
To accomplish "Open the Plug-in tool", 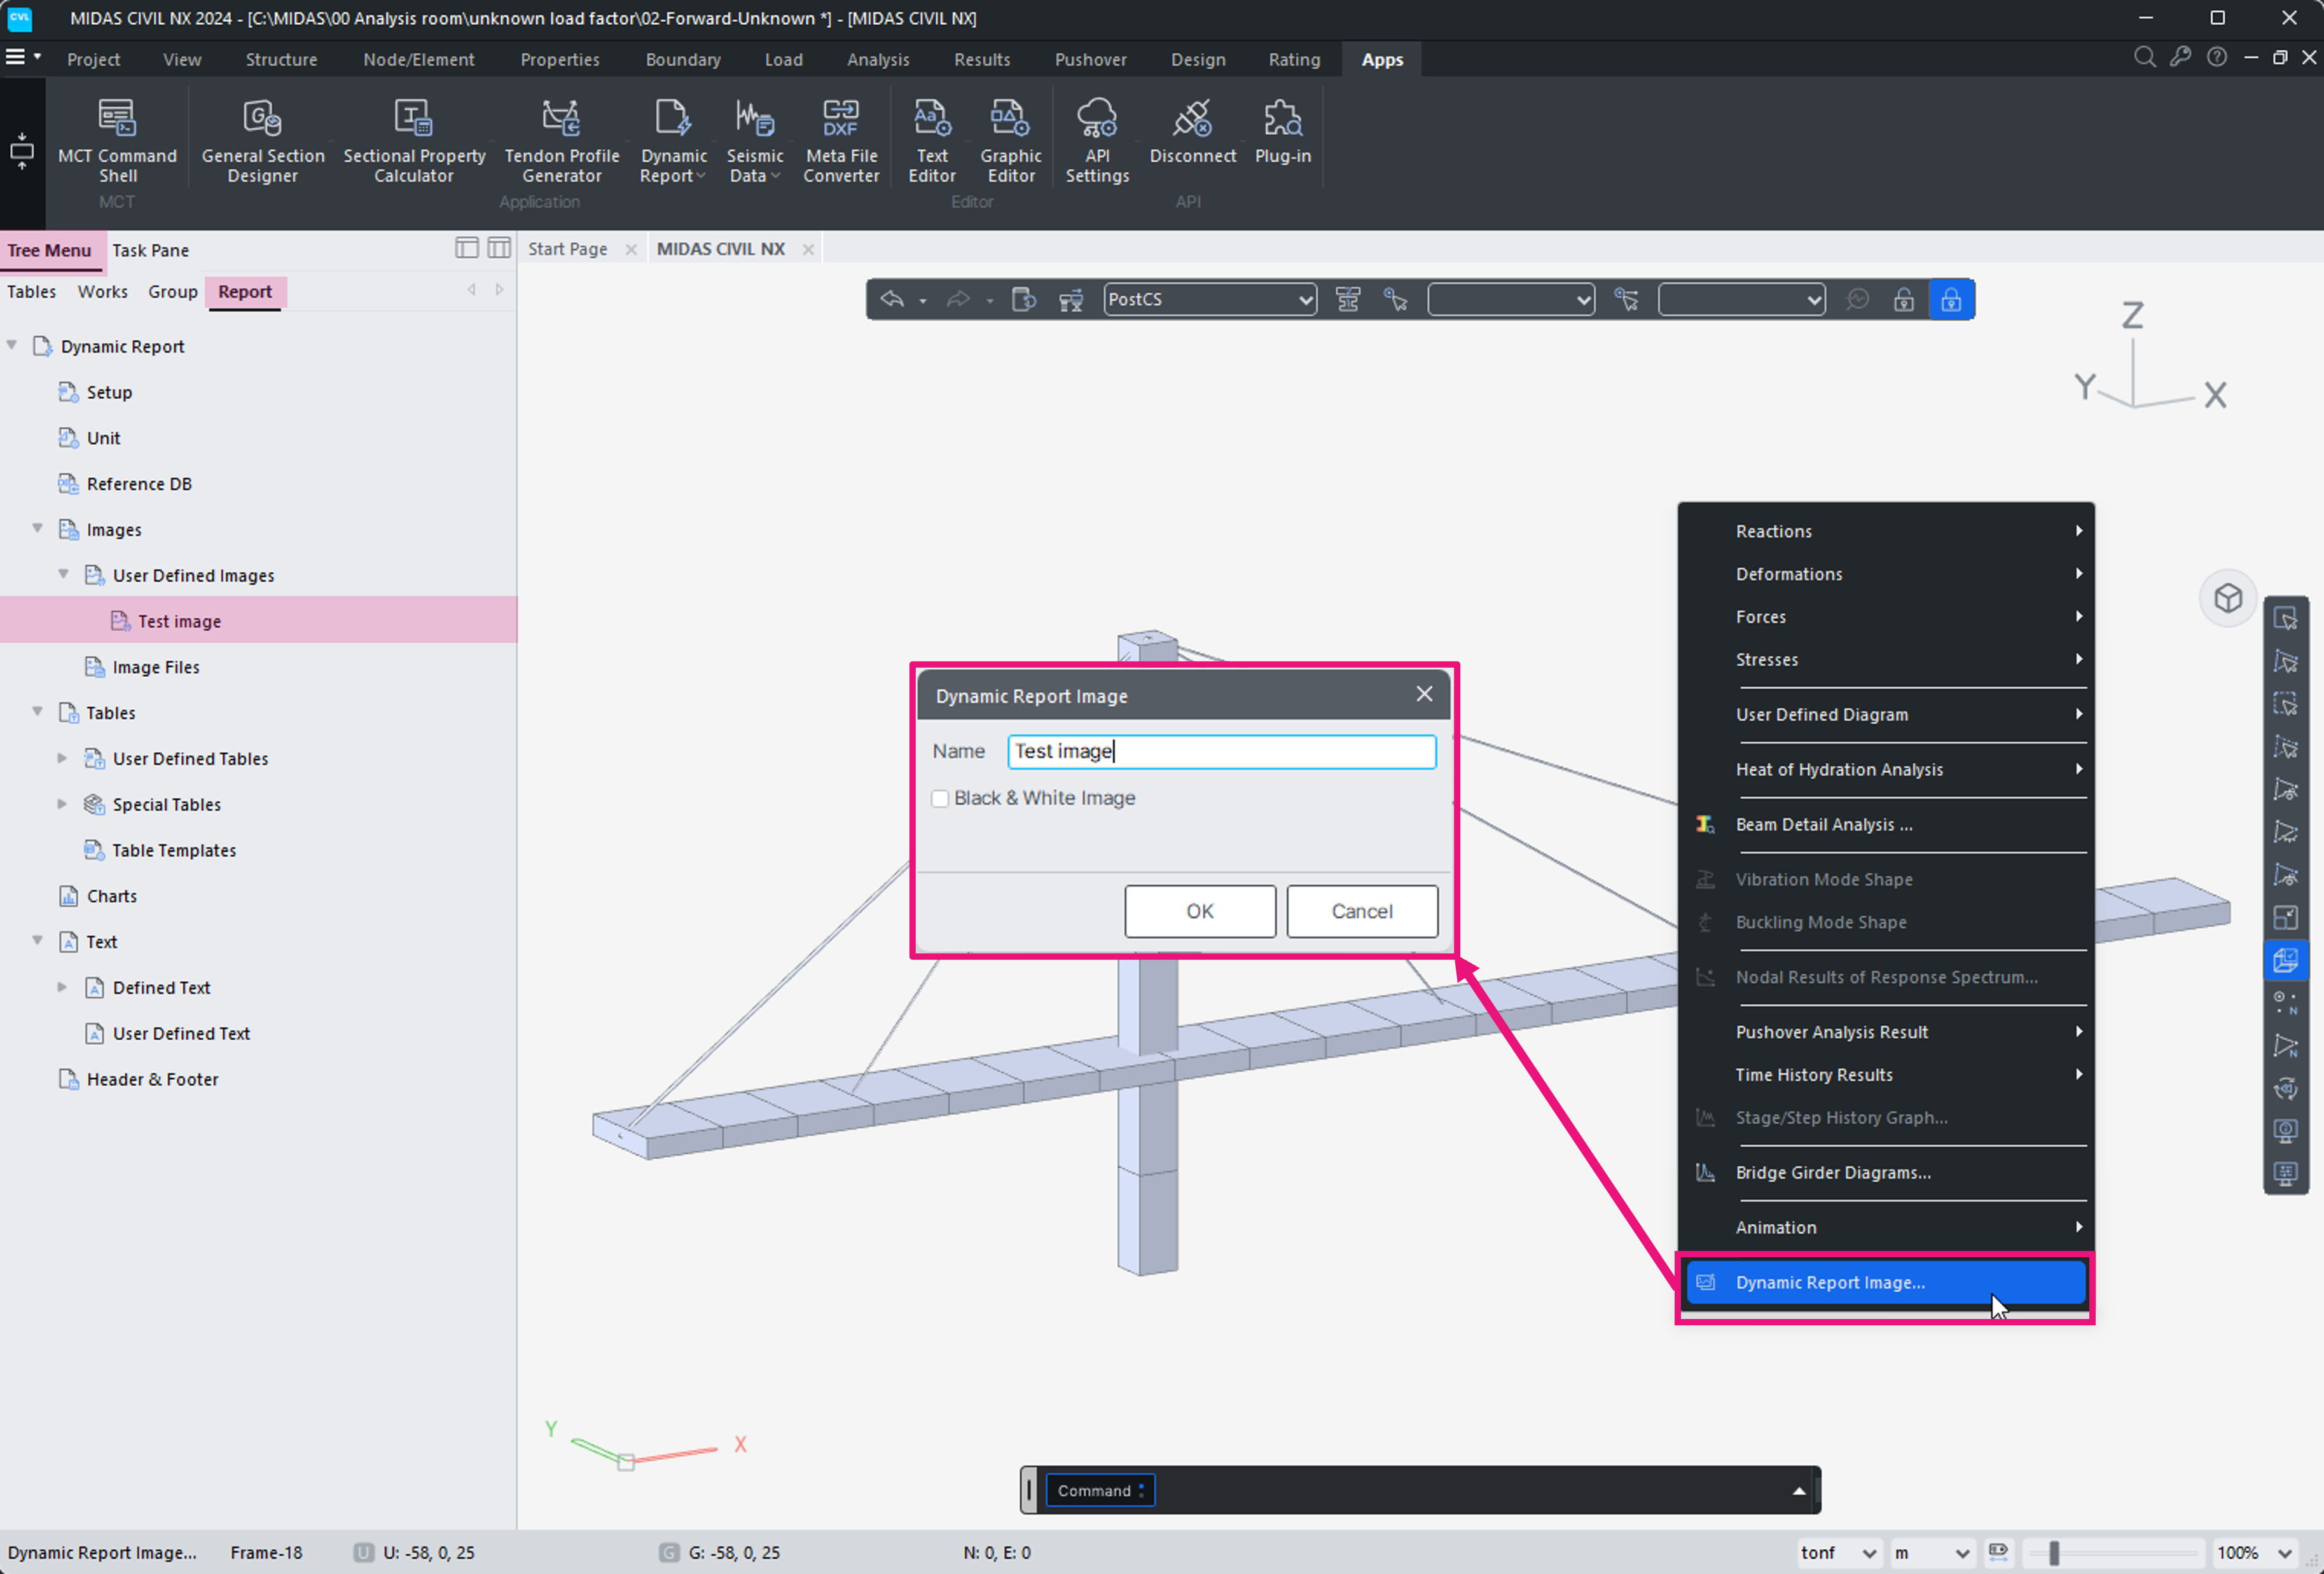I will coord(1282,132).
